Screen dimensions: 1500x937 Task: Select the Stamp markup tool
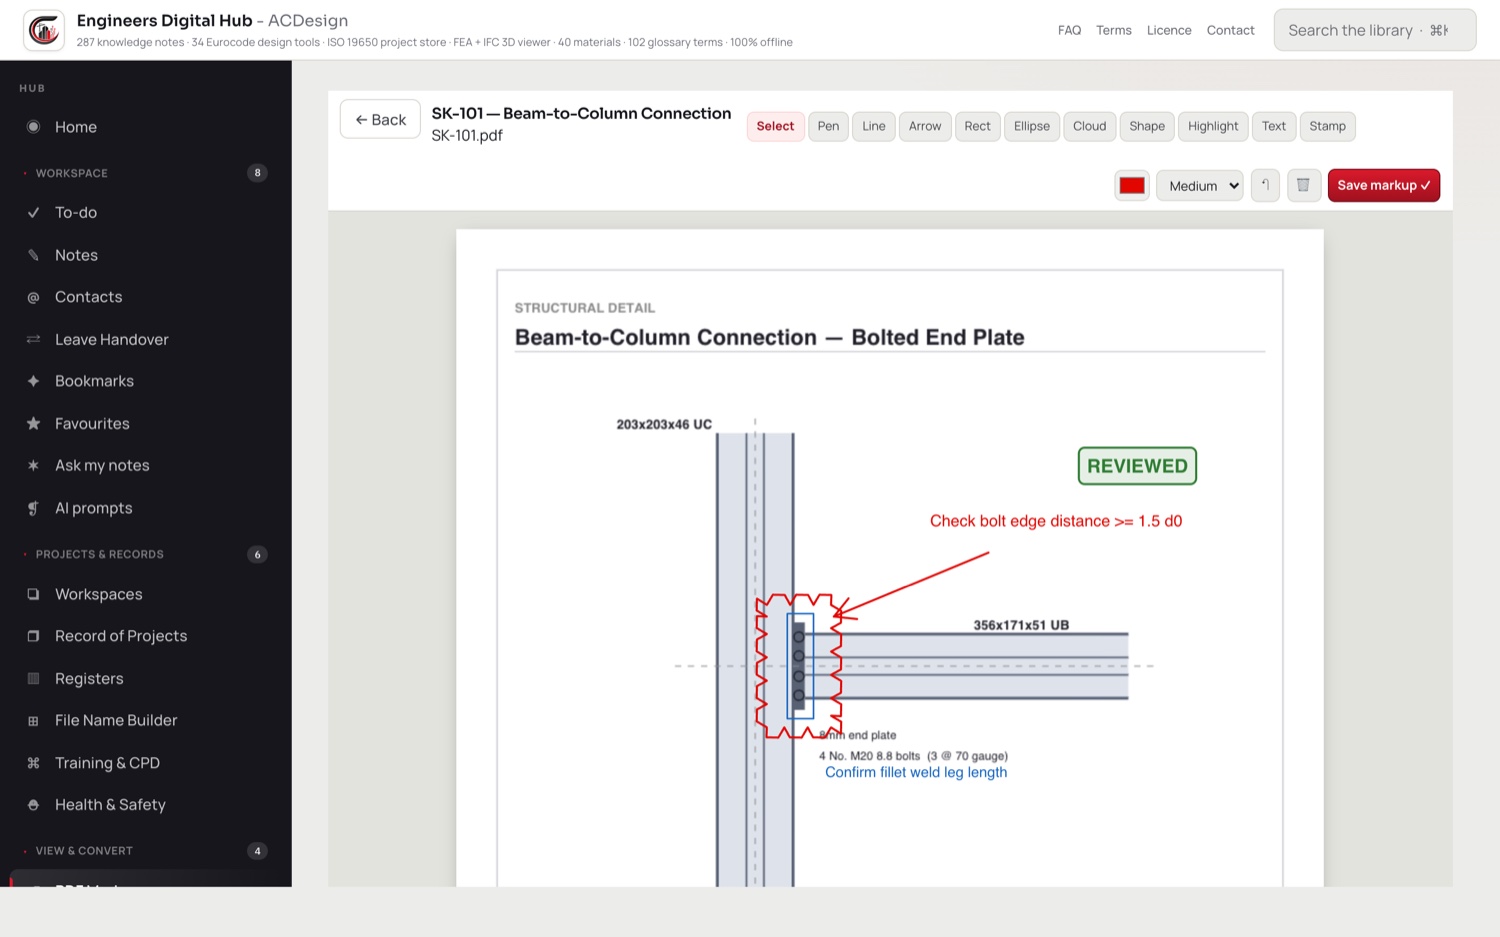(x=1327, y=126)
